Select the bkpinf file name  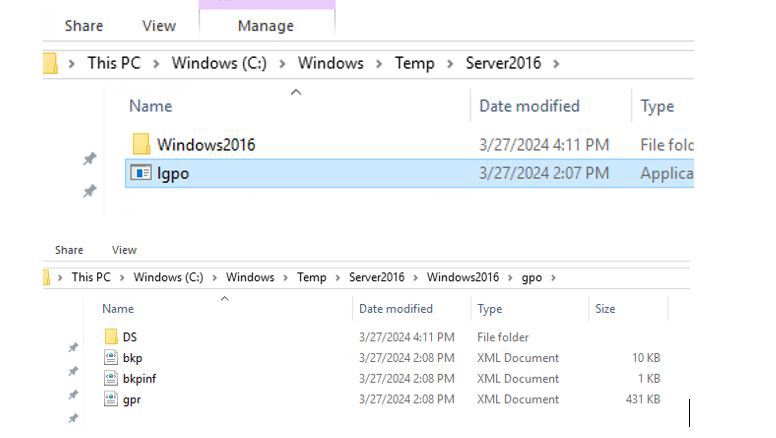[x=140, y=379]
